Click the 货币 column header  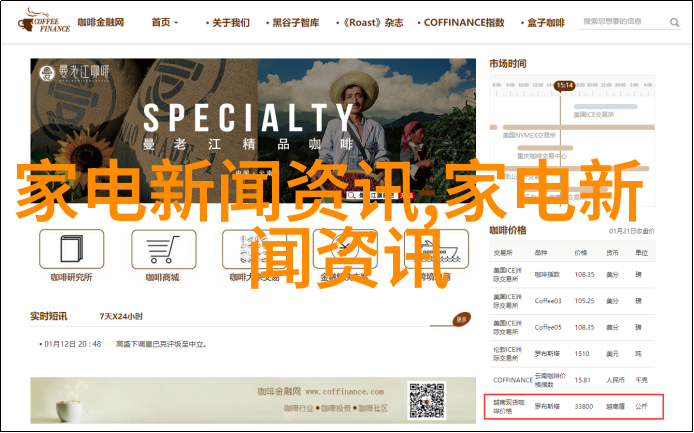tap(612, 253)
